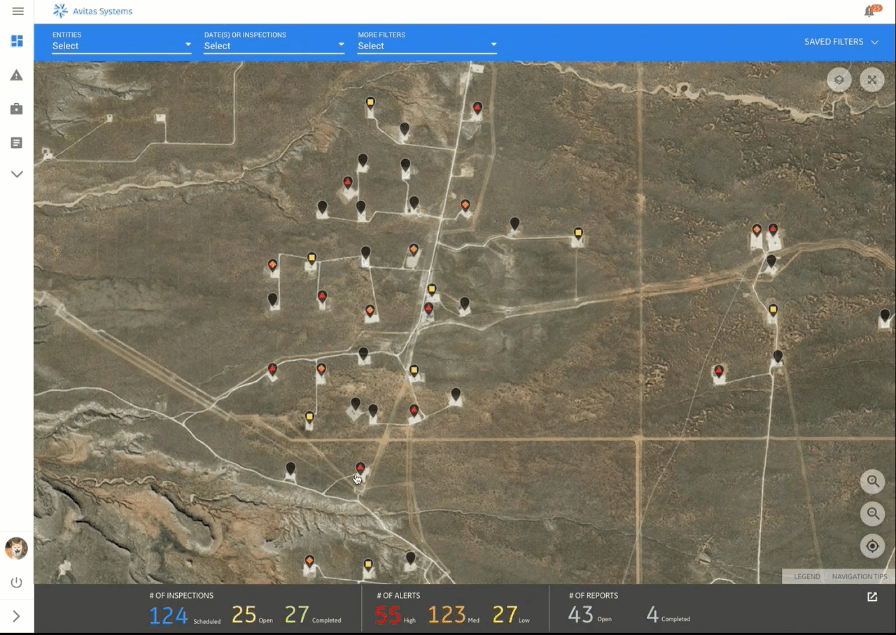Image resolution: width=896 pixels, height=635 pixels.
Task: Click the Avitas Systems logo
Action: 93,11
